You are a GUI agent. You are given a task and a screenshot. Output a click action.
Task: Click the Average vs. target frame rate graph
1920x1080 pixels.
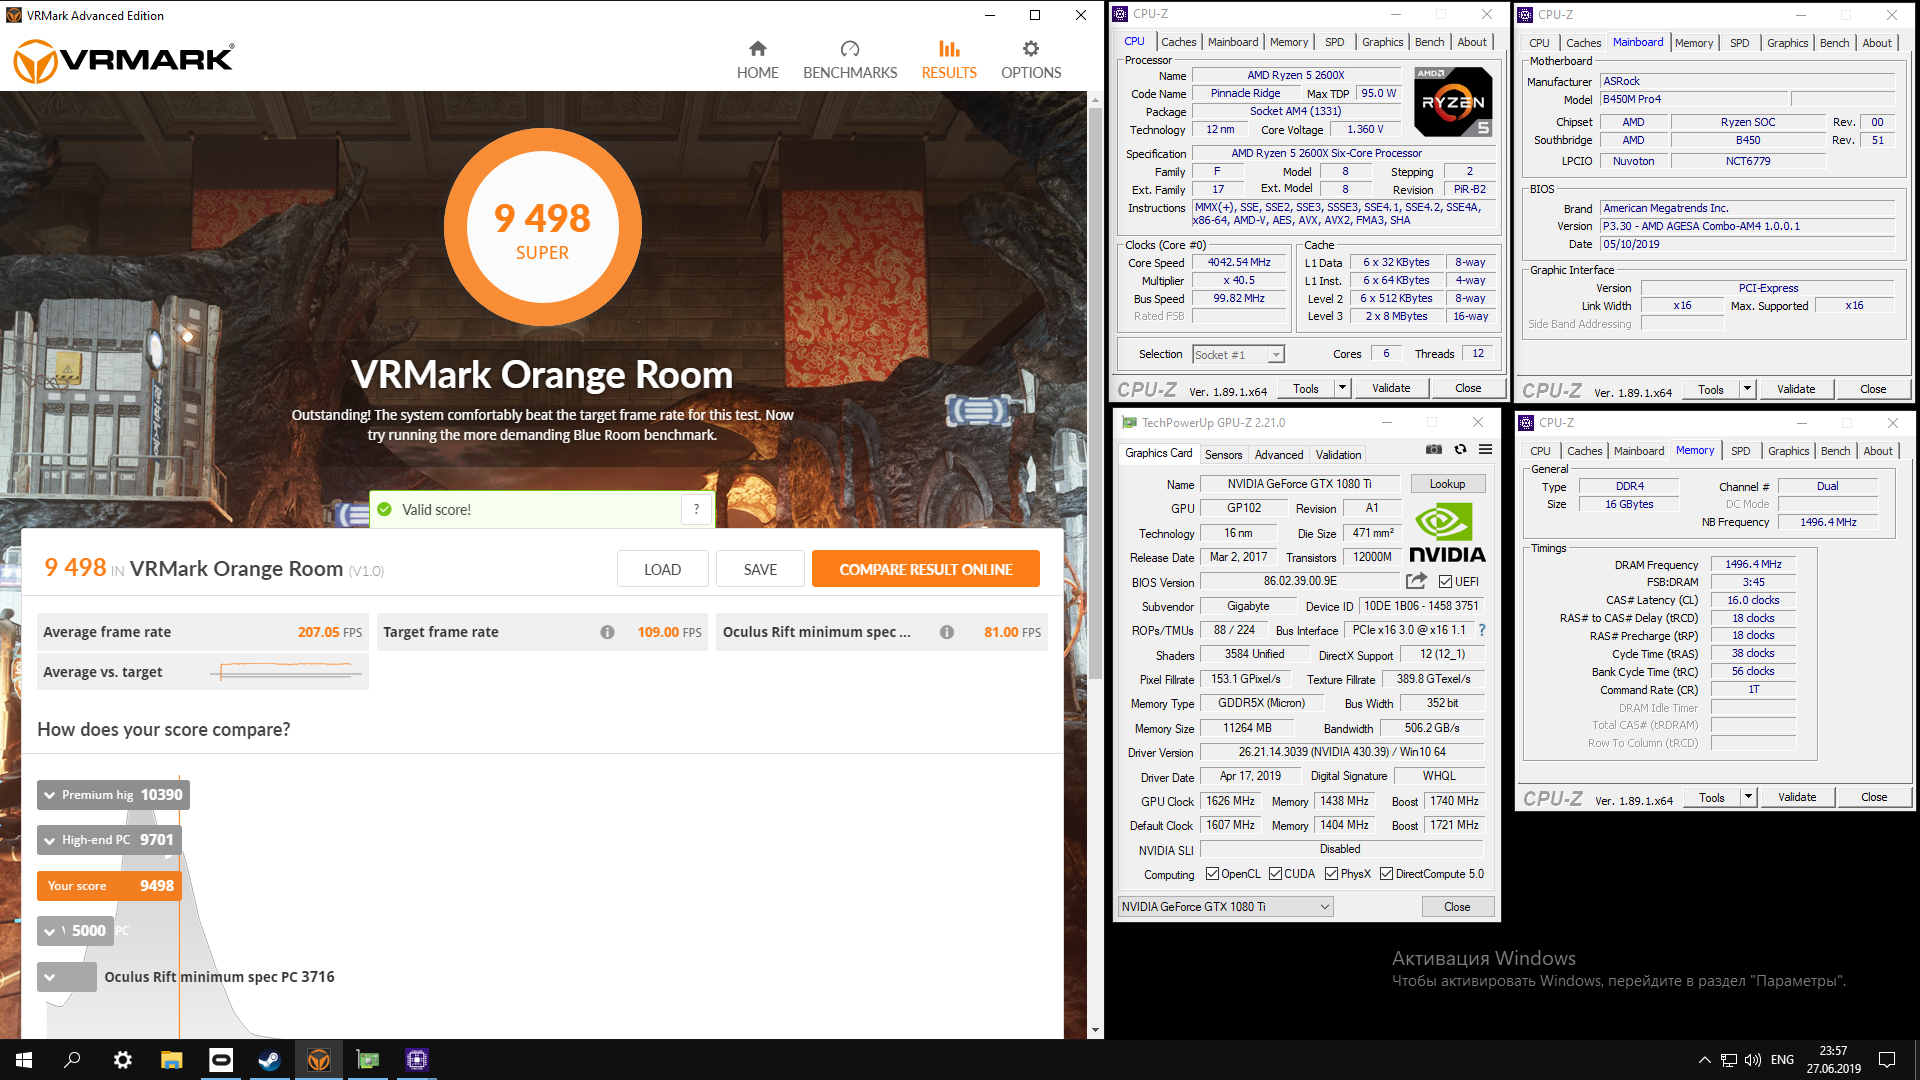pos(286,672)
